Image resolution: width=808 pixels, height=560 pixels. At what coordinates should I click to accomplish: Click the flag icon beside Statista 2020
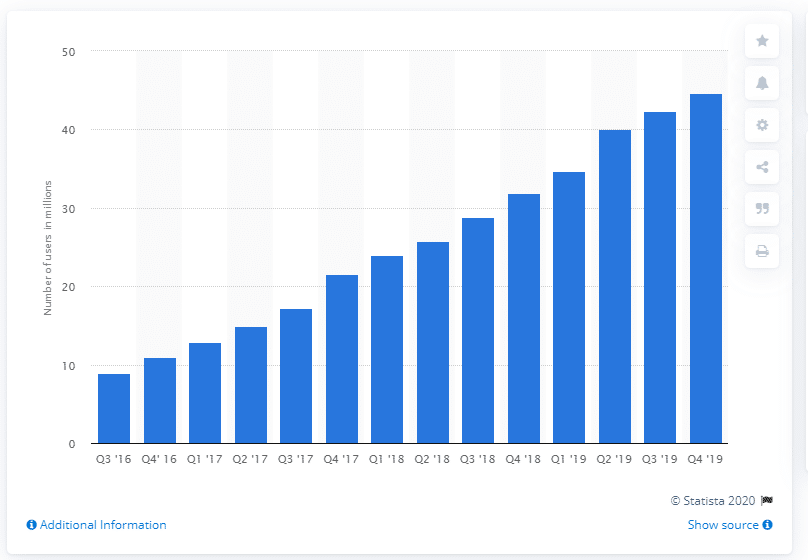pyautogui.click(x=767, y=501)
